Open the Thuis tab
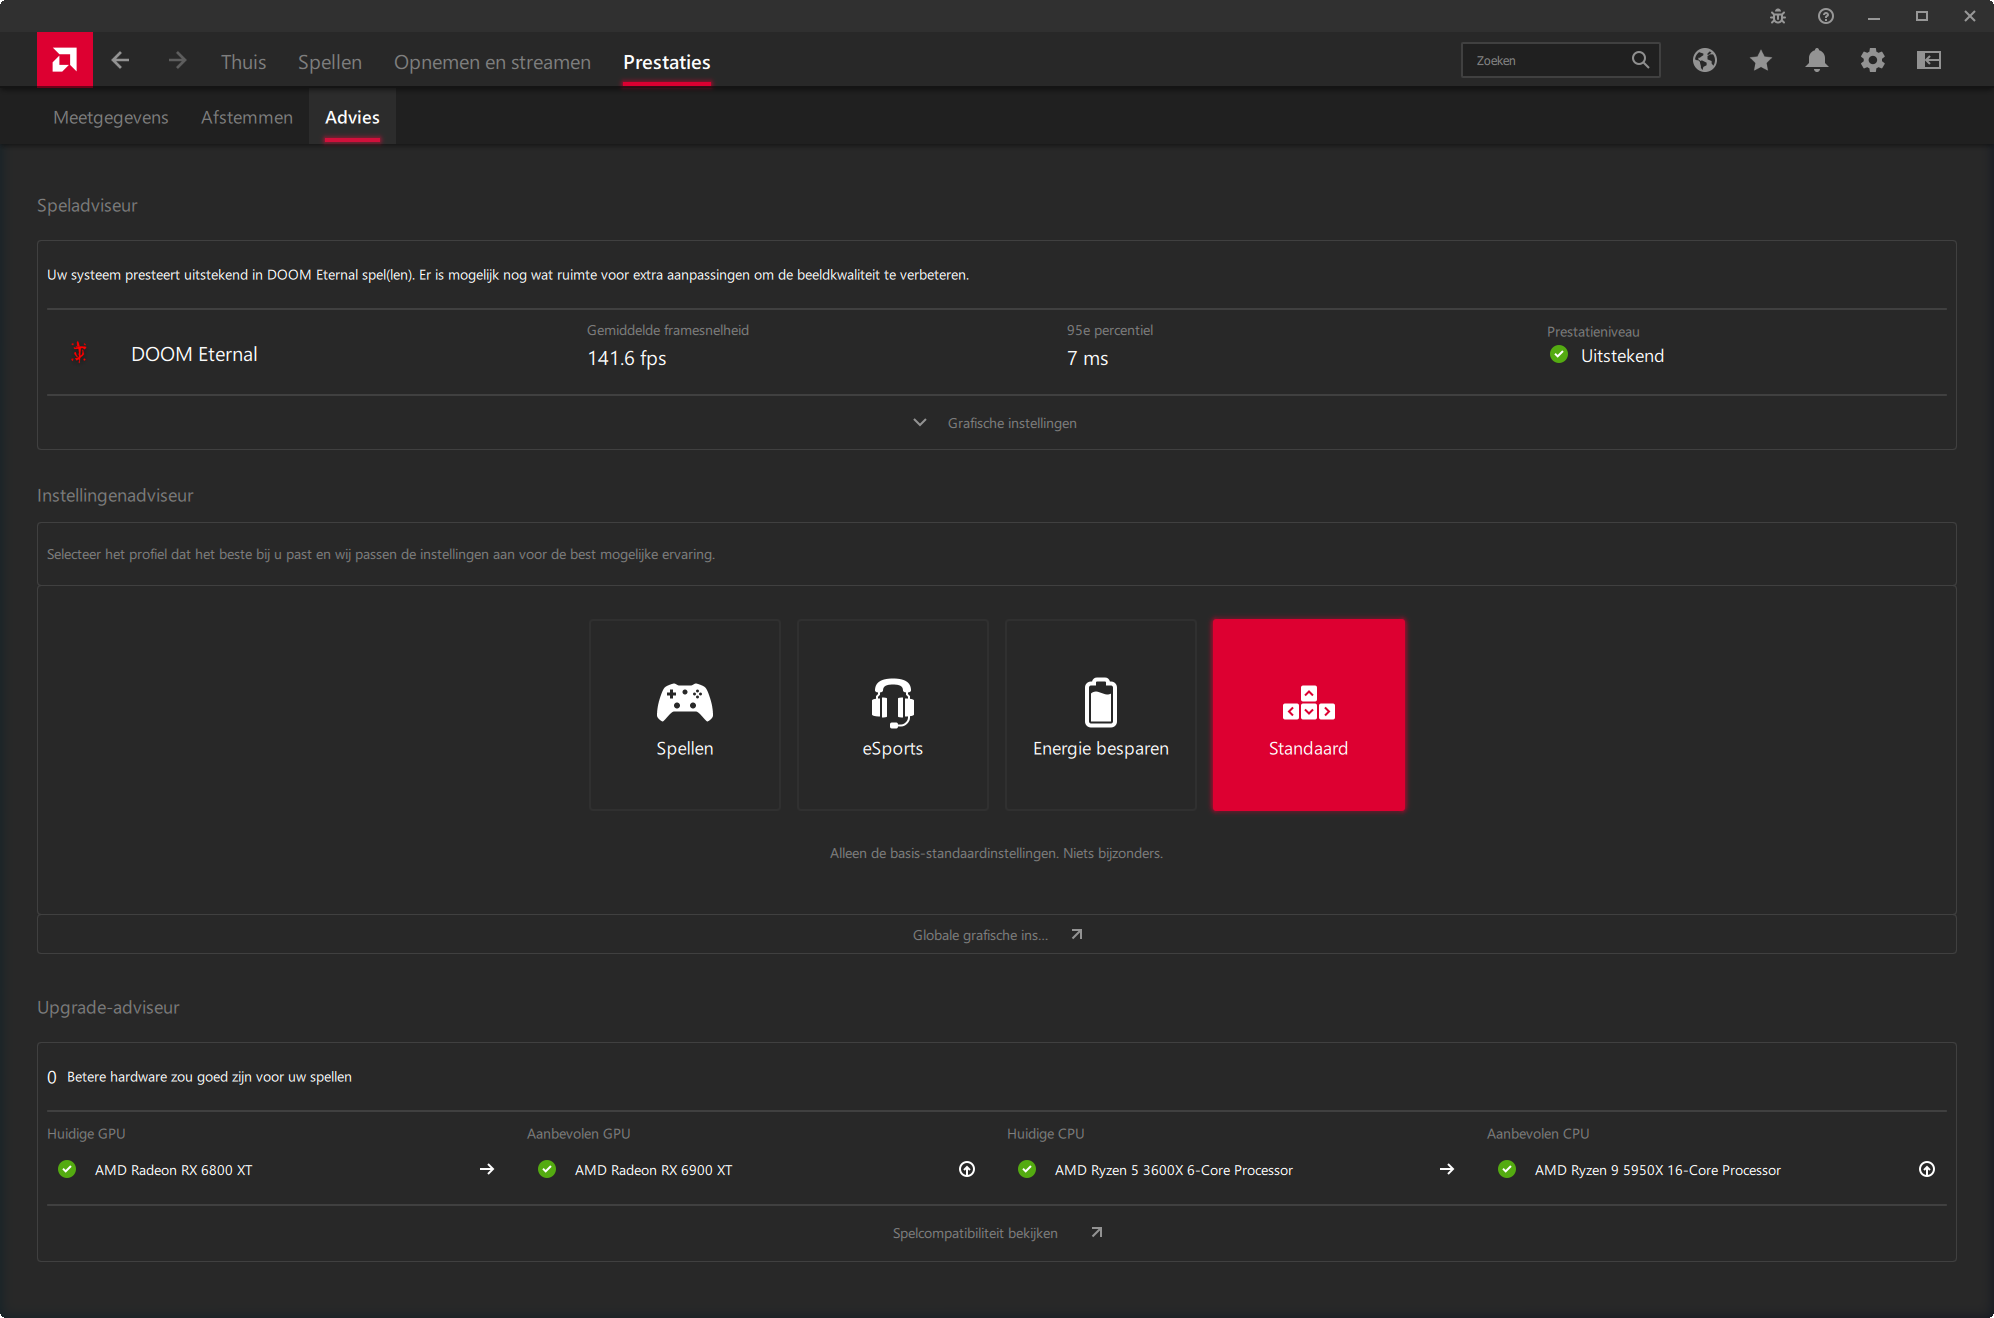This screenshot has width=1994, height=1318. point(243,62)
